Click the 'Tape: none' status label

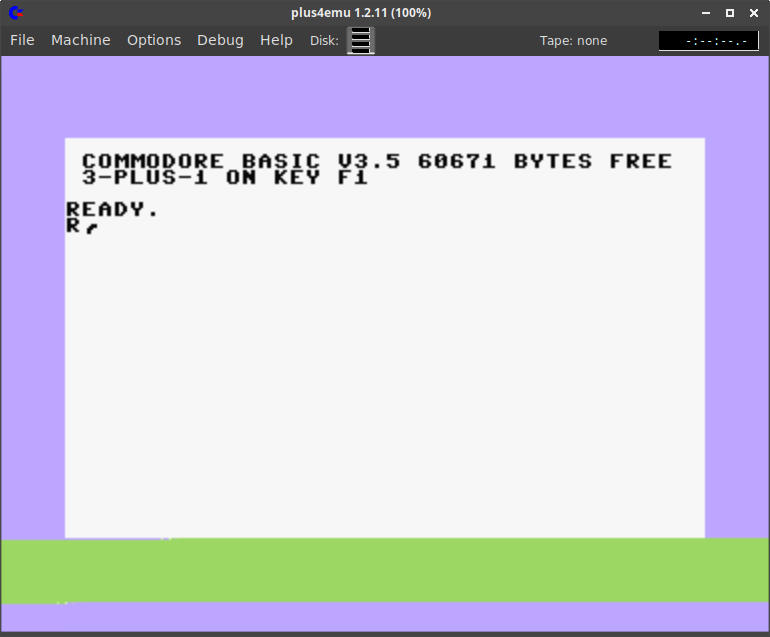[x=573, y=41]
